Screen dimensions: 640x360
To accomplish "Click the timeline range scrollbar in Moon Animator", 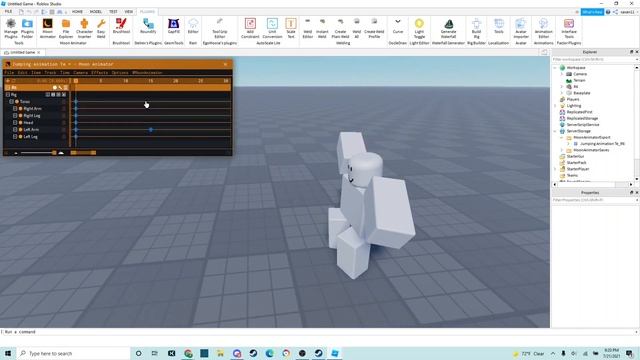I will (84, 153).
